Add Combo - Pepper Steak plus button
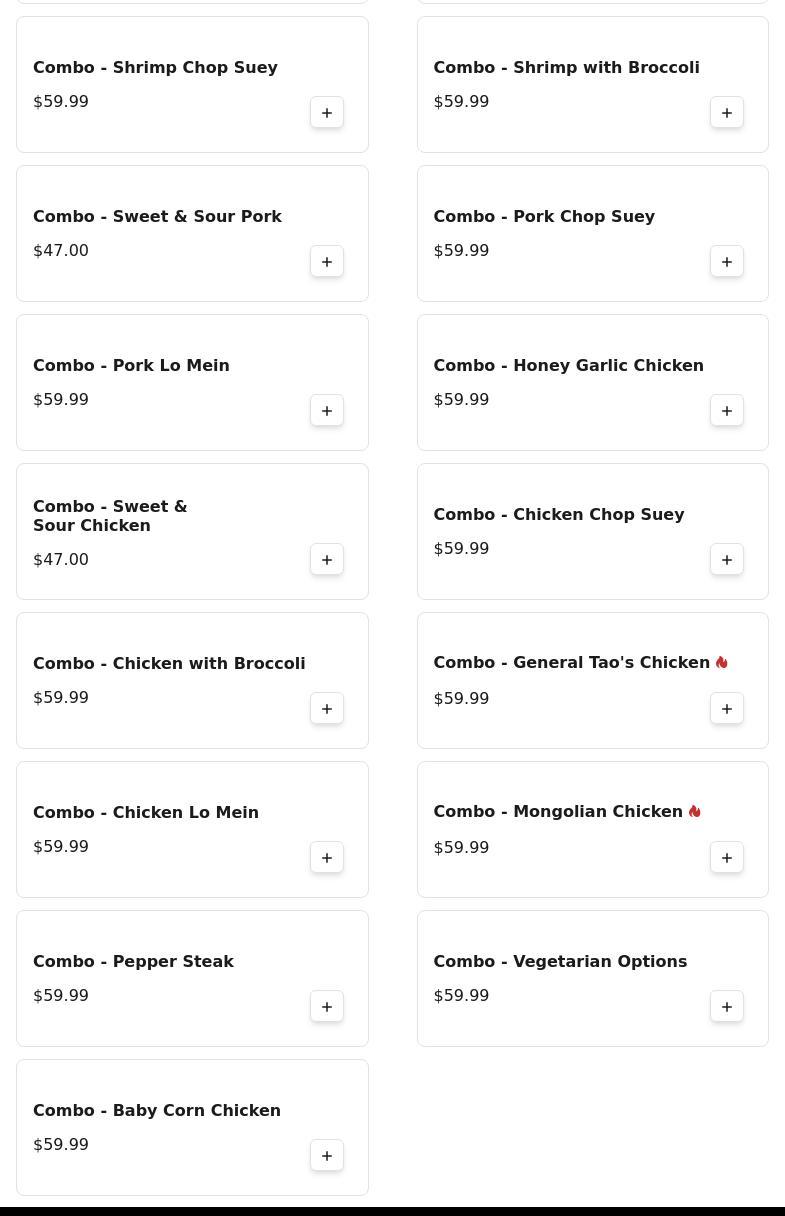Screen dimensions: 785x1216 327,1007
